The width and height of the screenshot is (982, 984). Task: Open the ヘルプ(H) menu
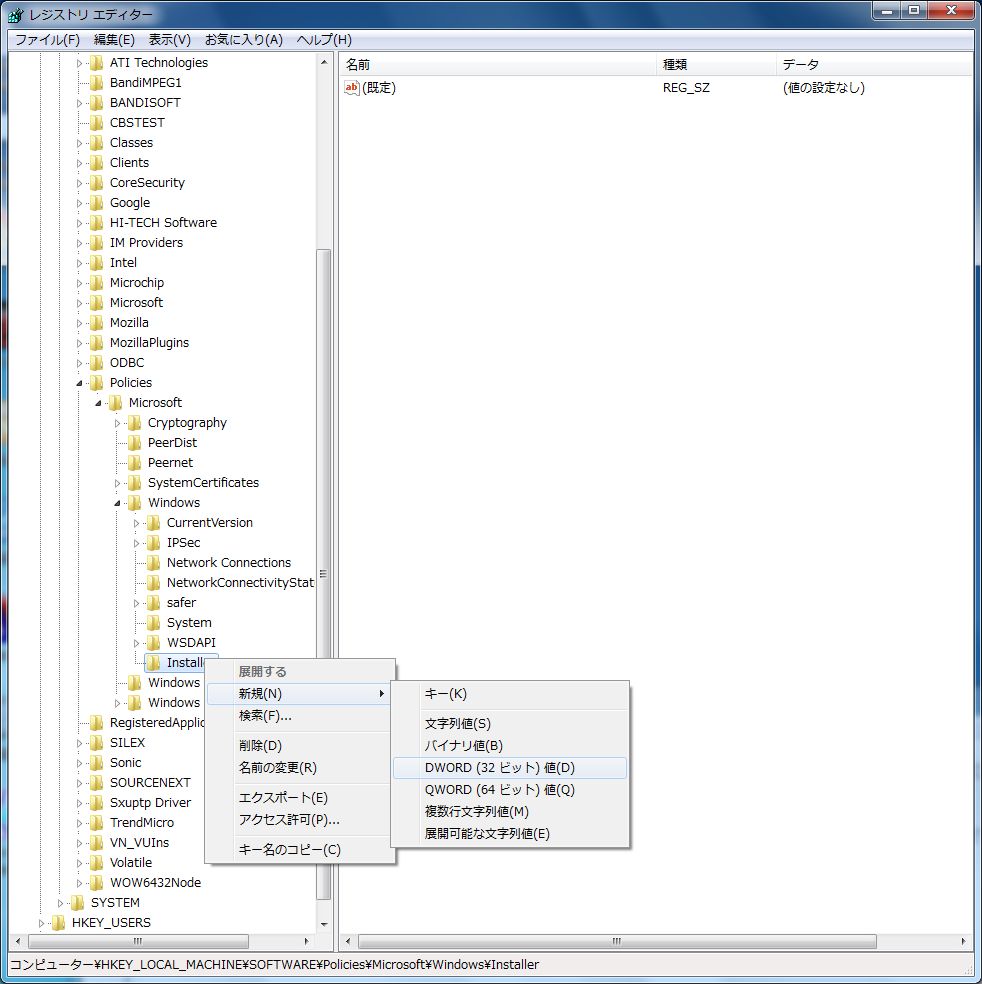(x=324, y=40)
